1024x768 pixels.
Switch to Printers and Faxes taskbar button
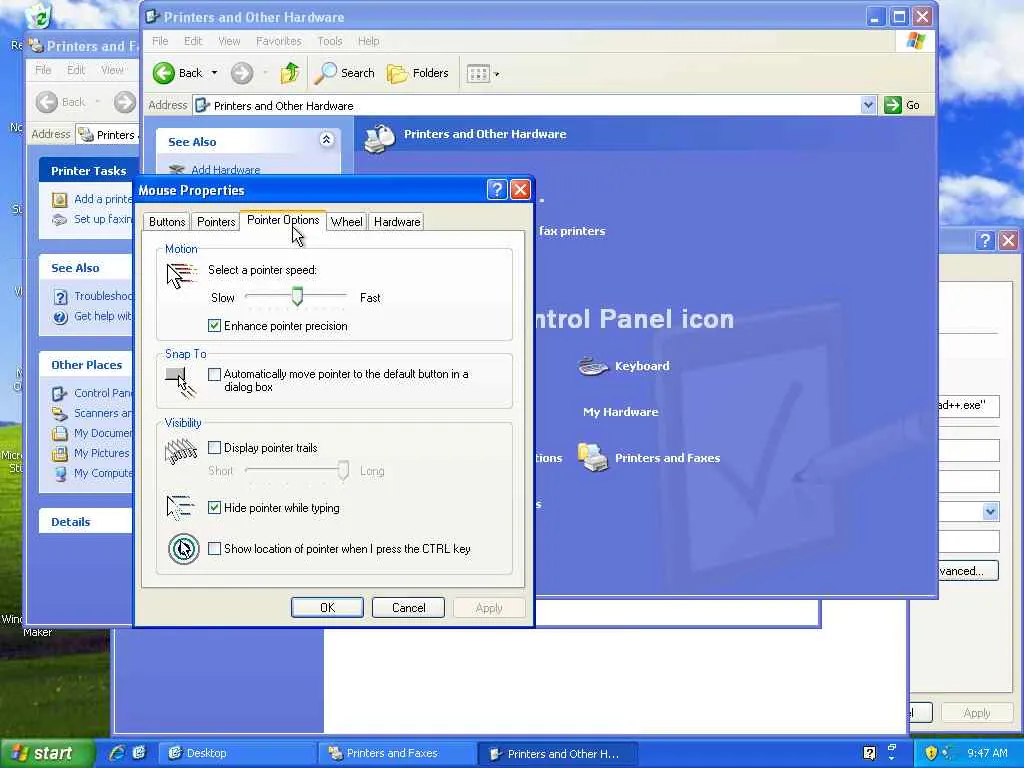(397, 753)
